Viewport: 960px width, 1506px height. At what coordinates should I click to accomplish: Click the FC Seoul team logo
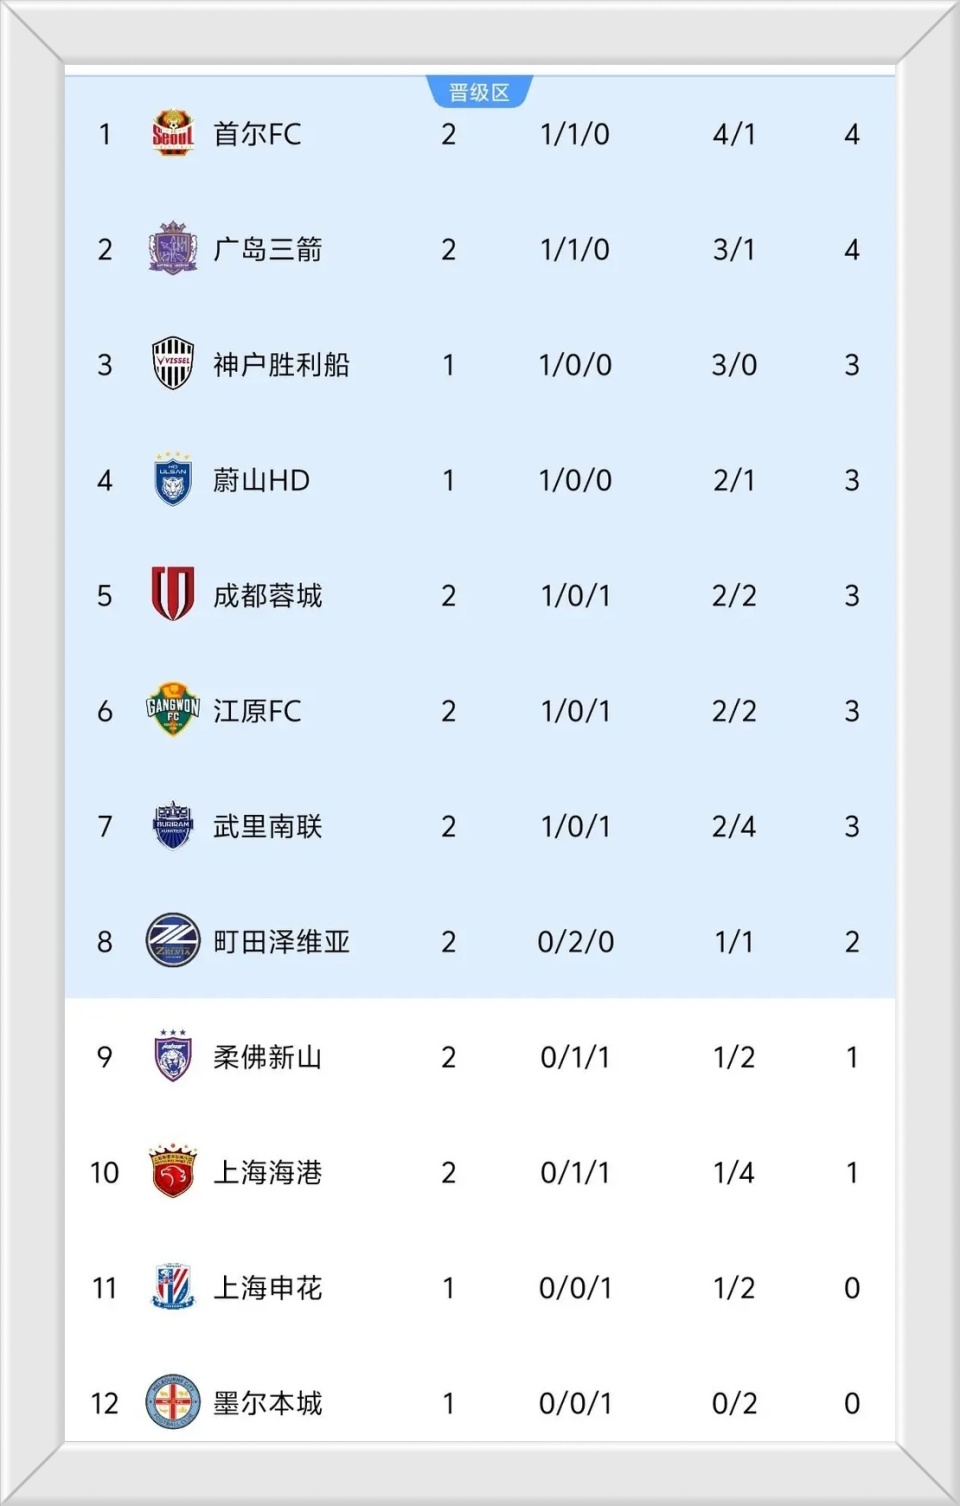172,134
